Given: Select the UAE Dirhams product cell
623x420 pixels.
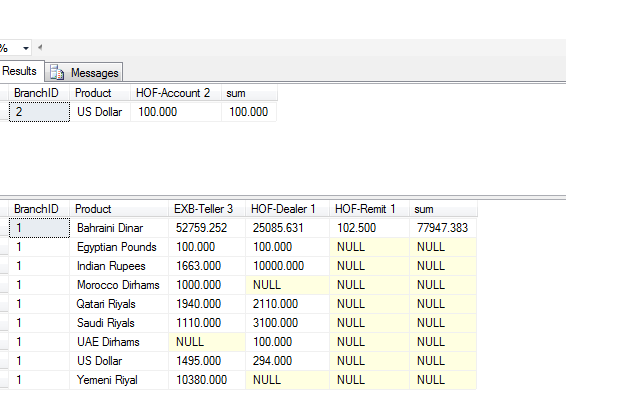Looking at the screenshot, I should coord(119,342).
